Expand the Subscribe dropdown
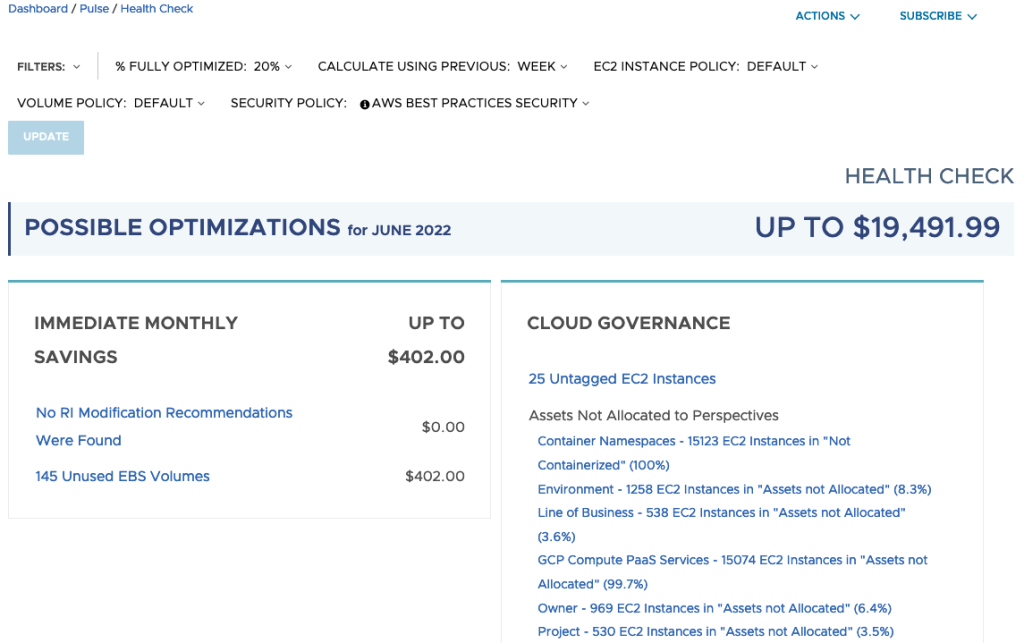Viewport: 1024px width, 643px height. [937, 16]
